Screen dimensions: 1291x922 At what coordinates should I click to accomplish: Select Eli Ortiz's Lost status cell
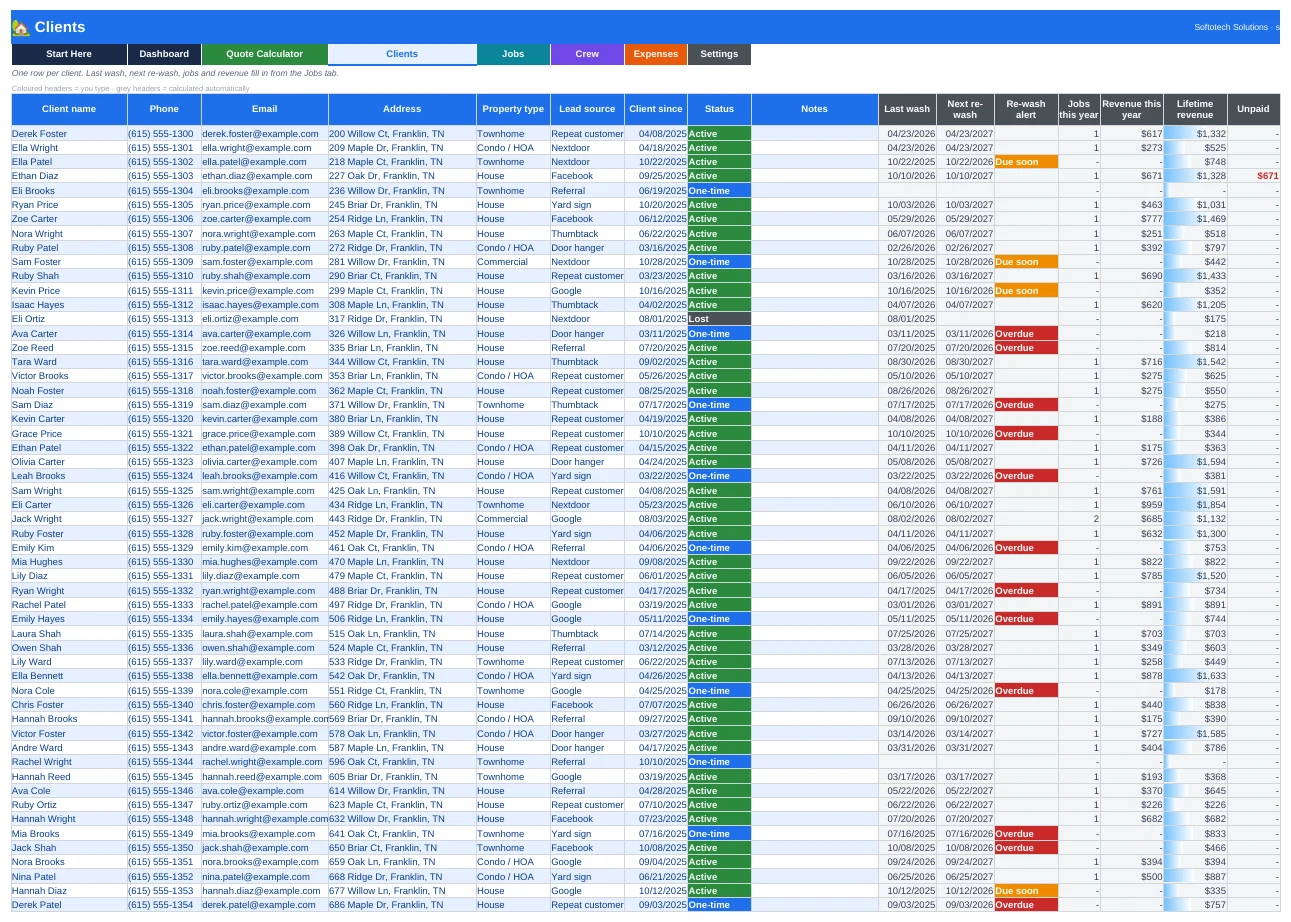click(719, 319)
